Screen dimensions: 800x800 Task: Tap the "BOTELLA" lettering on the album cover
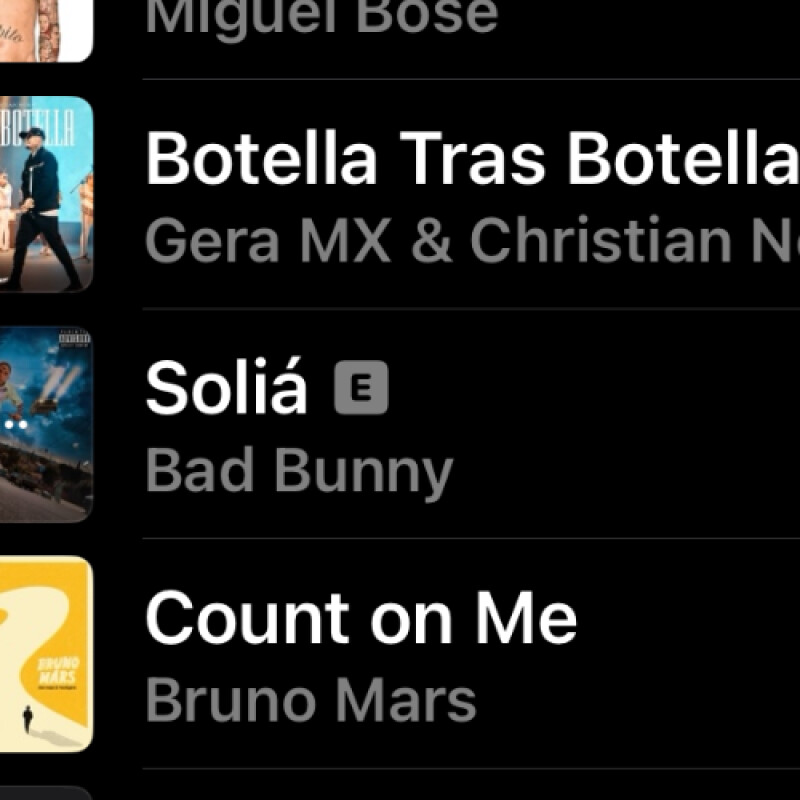click(50, 129)
